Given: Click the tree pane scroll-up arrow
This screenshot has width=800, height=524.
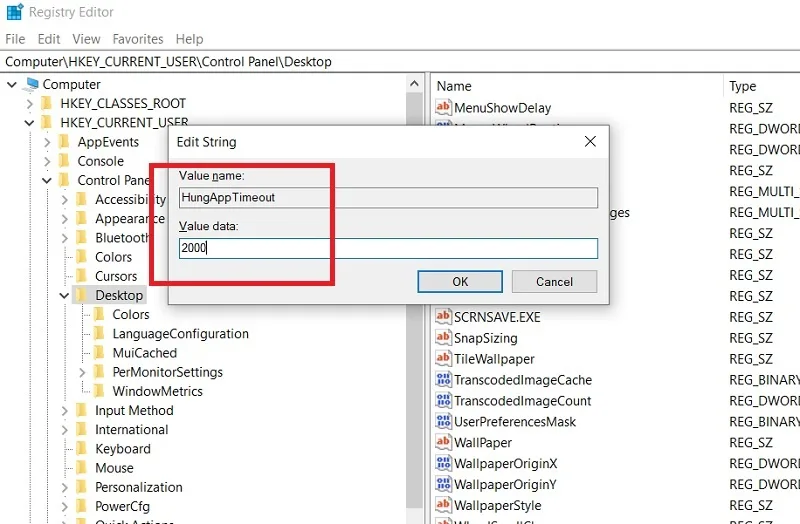Looking at the screenshot, I should click(x=414, y=84).
